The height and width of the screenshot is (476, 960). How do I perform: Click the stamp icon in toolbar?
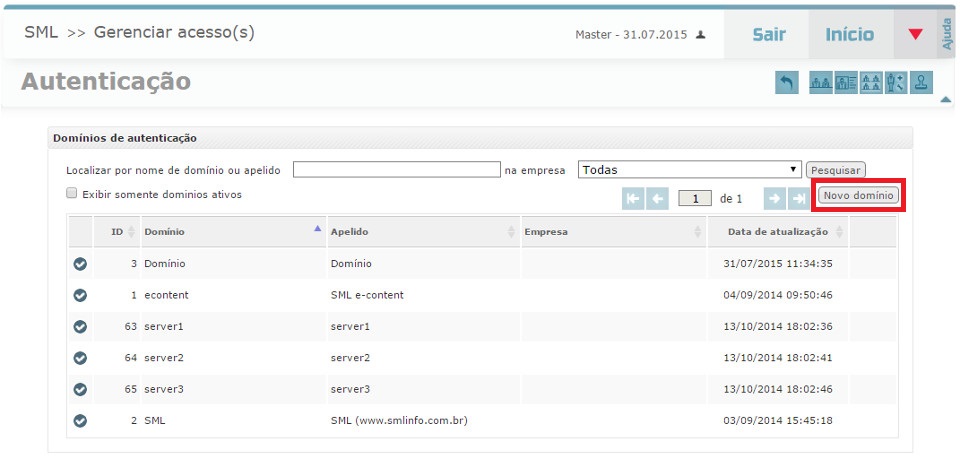[921, 83]
